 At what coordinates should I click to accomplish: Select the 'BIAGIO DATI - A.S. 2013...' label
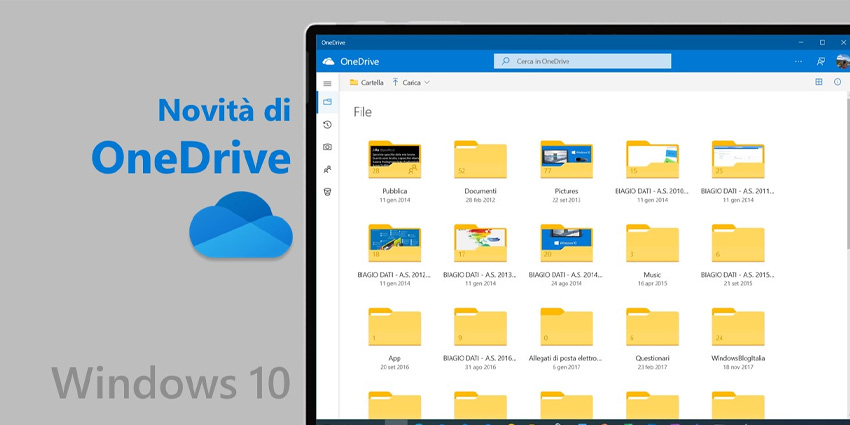pyautogui.click(x=480, y=275)
